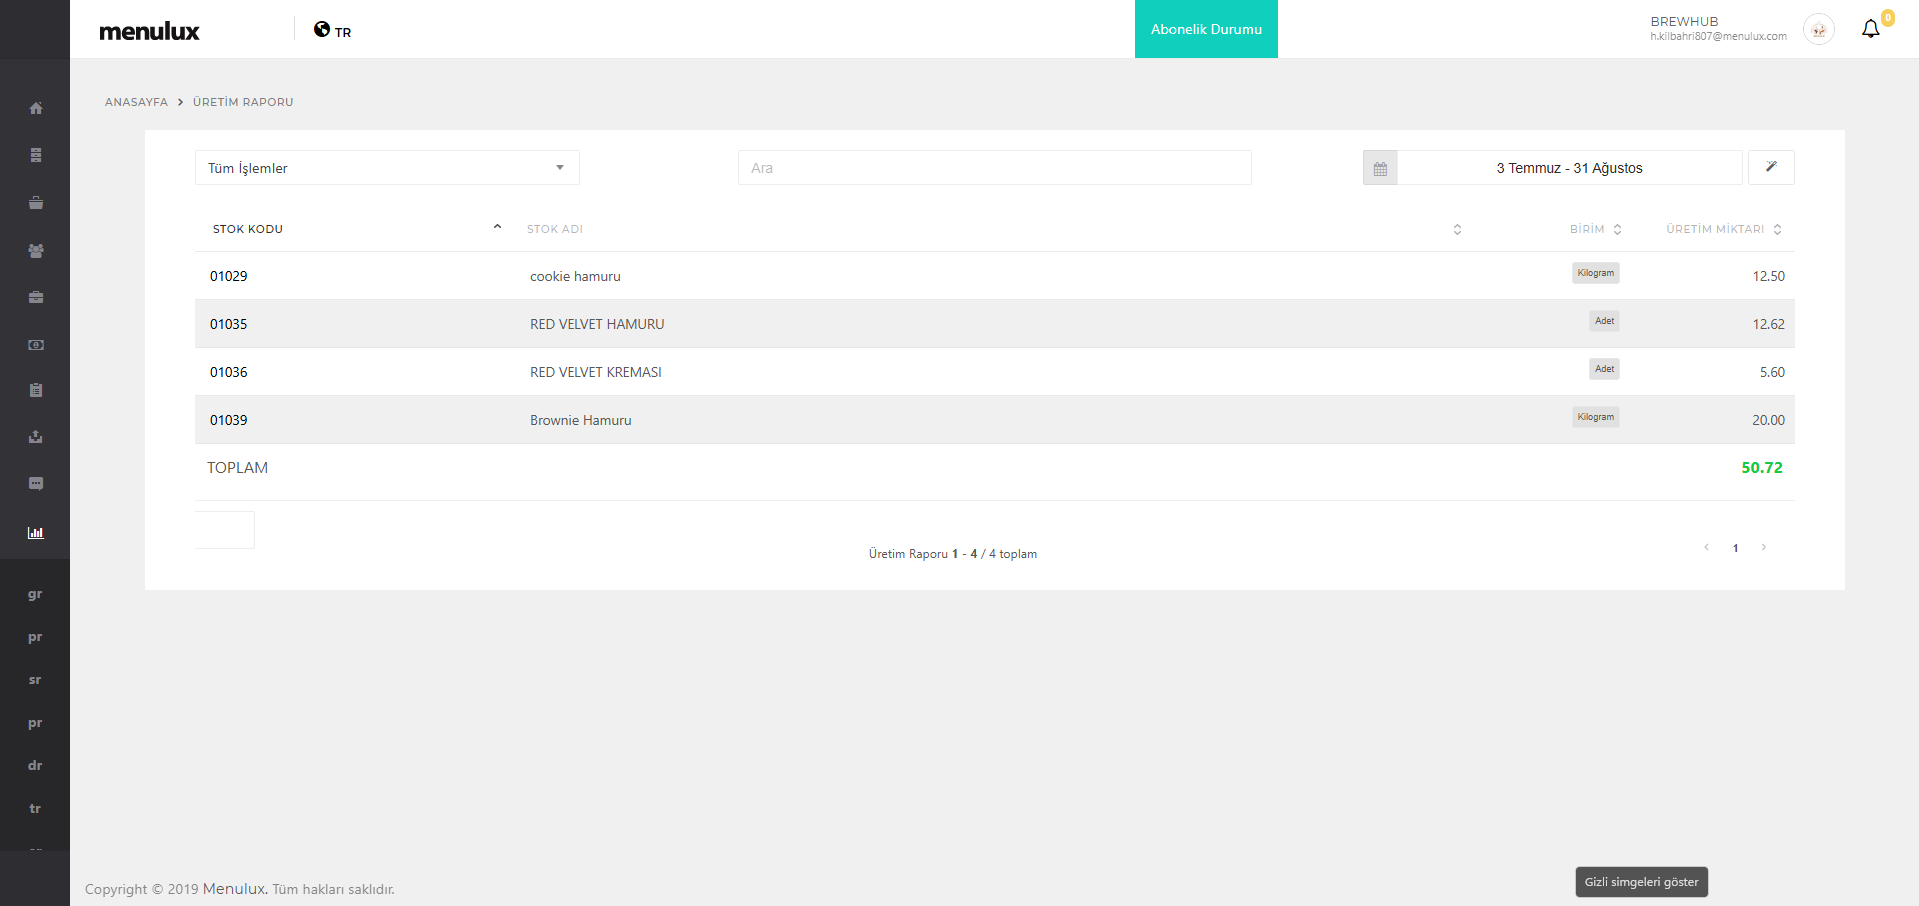Open the Tüm İşlemler dropdown
Viewport: 1919px width, 906px height.
tap(387, 168)
